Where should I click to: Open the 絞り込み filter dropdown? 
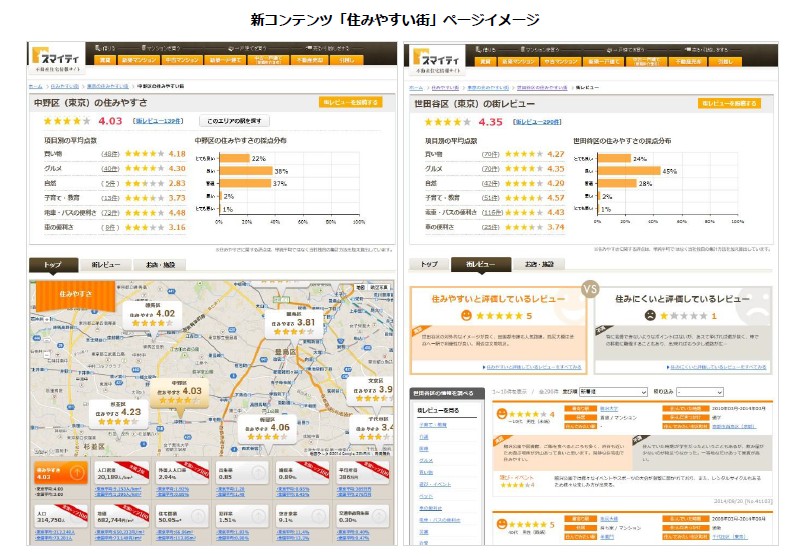click(699, 392)
